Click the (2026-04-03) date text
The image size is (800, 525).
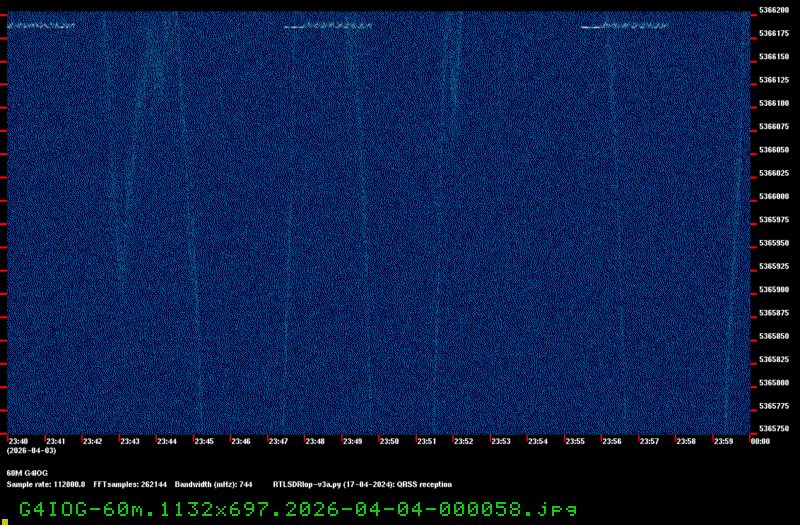pyautogui.click(x=32, y=451)
